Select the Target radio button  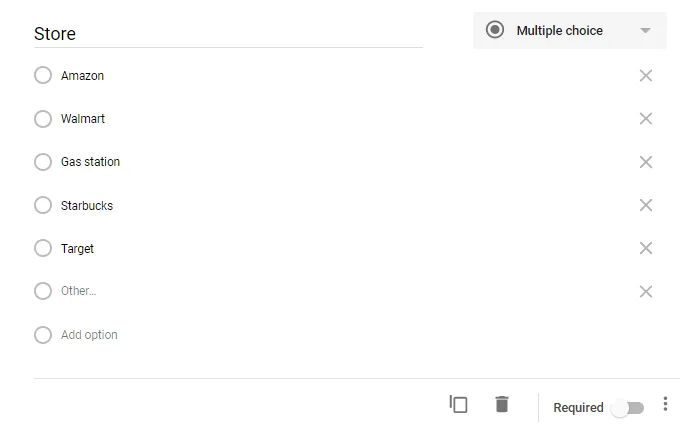click(x=43, y=248)
